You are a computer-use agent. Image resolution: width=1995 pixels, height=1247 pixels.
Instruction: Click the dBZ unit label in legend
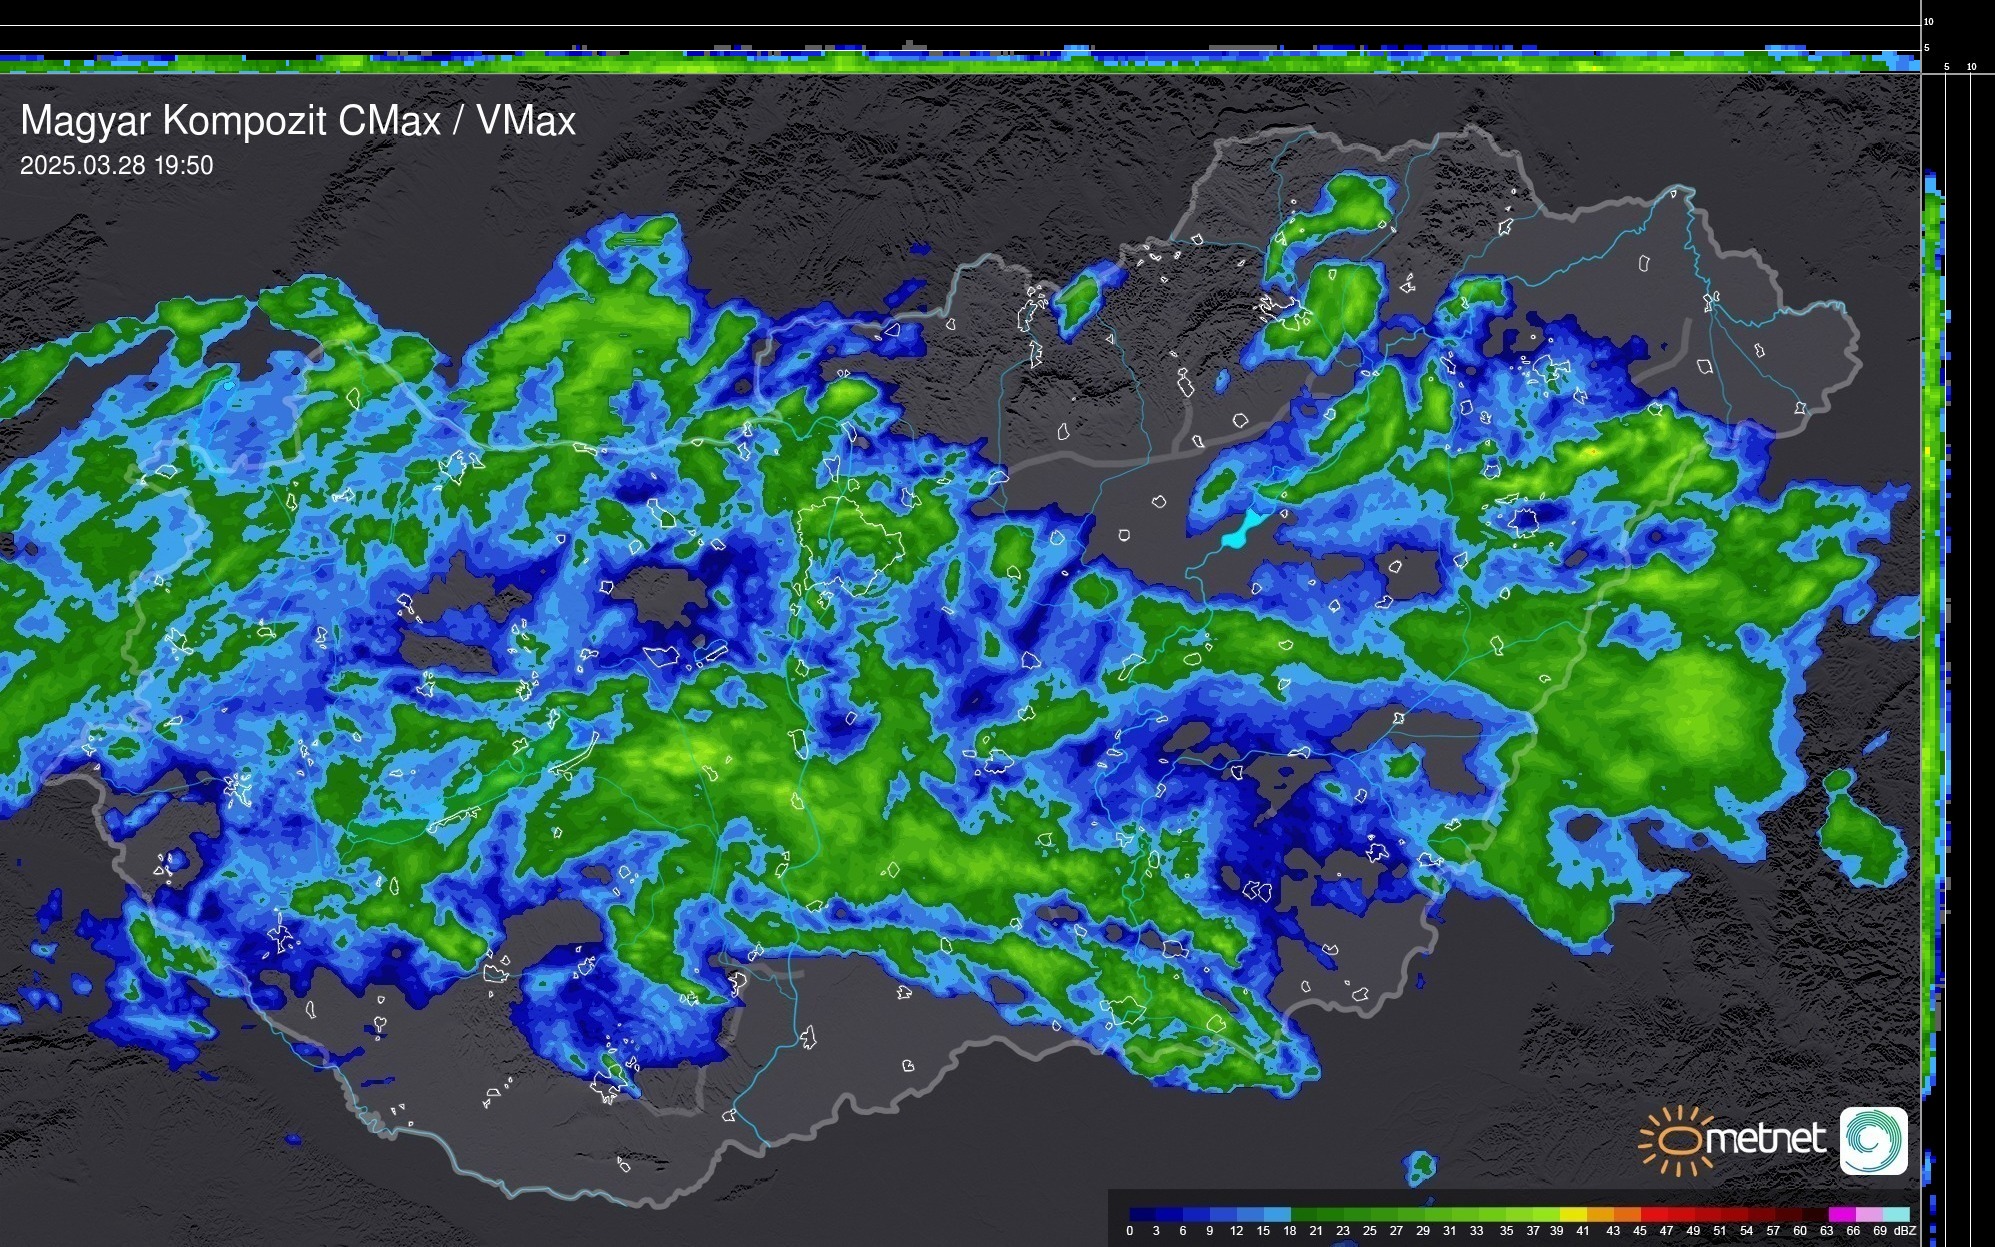[1905, 1231]
